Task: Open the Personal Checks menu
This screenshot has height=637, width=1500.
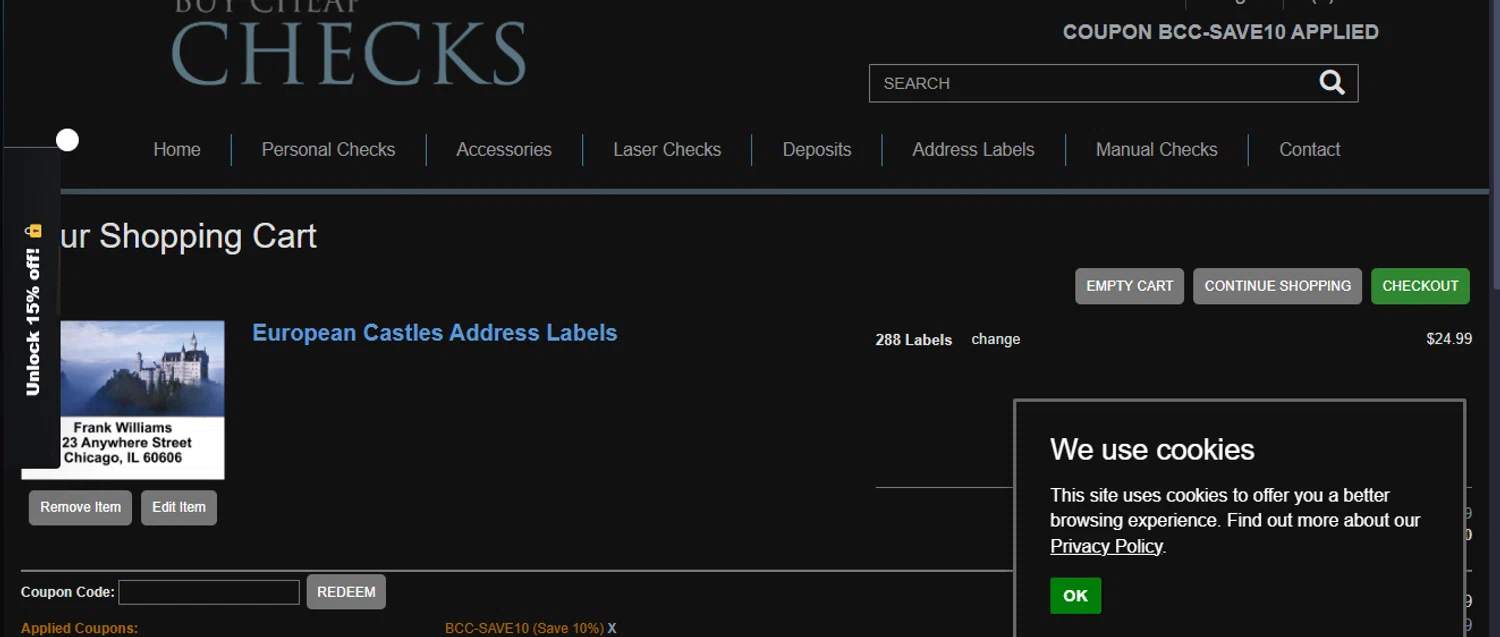Action: [328, 150]
